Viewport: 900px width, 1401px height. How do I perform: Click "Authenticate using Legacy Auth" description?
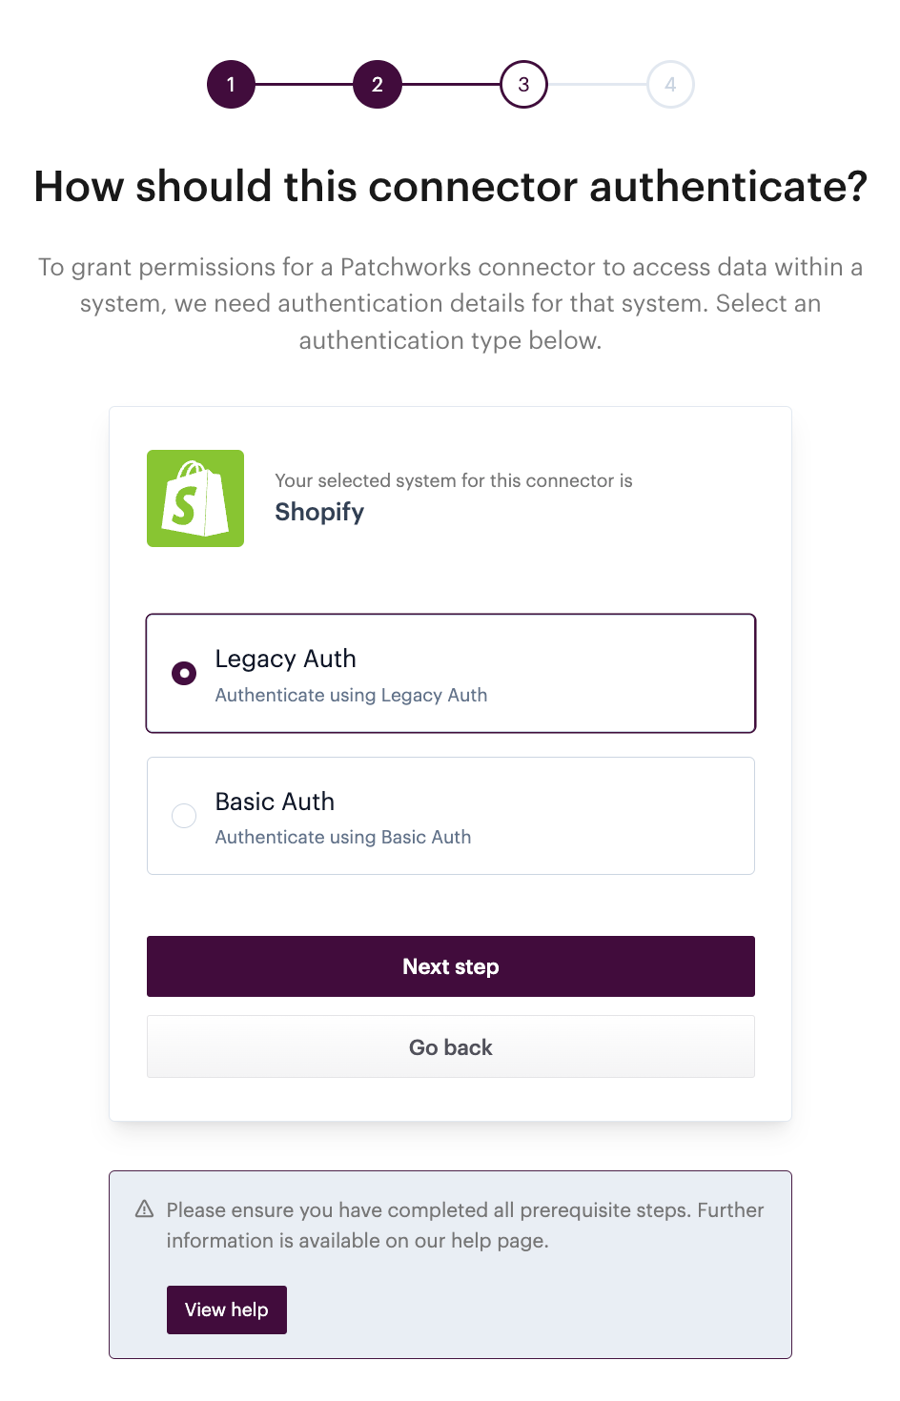[351, 695]
